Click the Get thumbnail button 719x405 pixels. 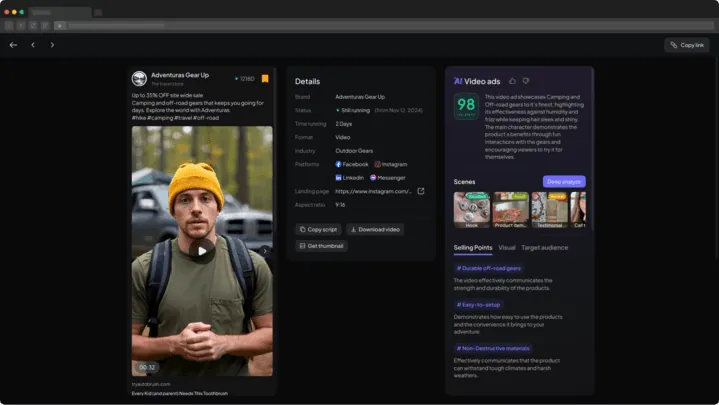[321, 246]
